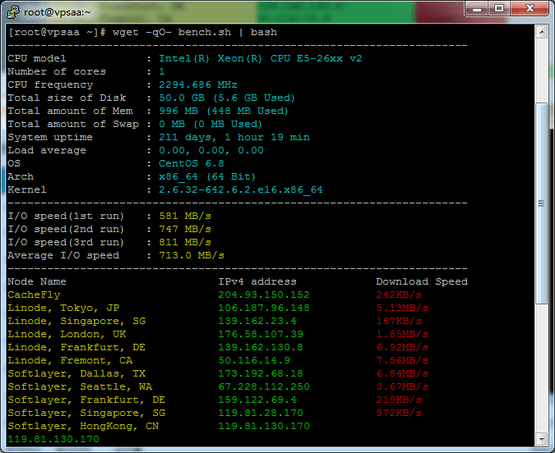Click the Download Speed column header
The image size is (555, 453).
click(x=422, y=282)
